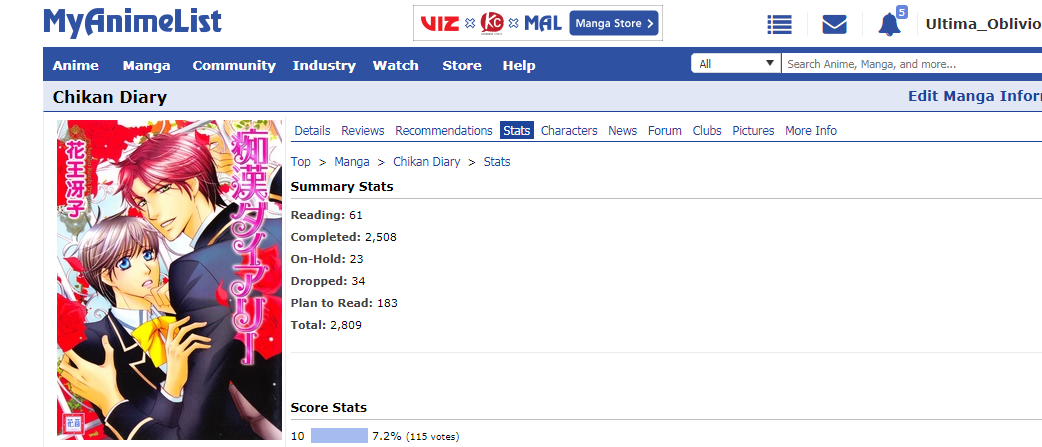Viewport: 1042px width, 447px height.
Task: Open the All search category dropdown
Action: pyautogui.click(x=736, y=64)
